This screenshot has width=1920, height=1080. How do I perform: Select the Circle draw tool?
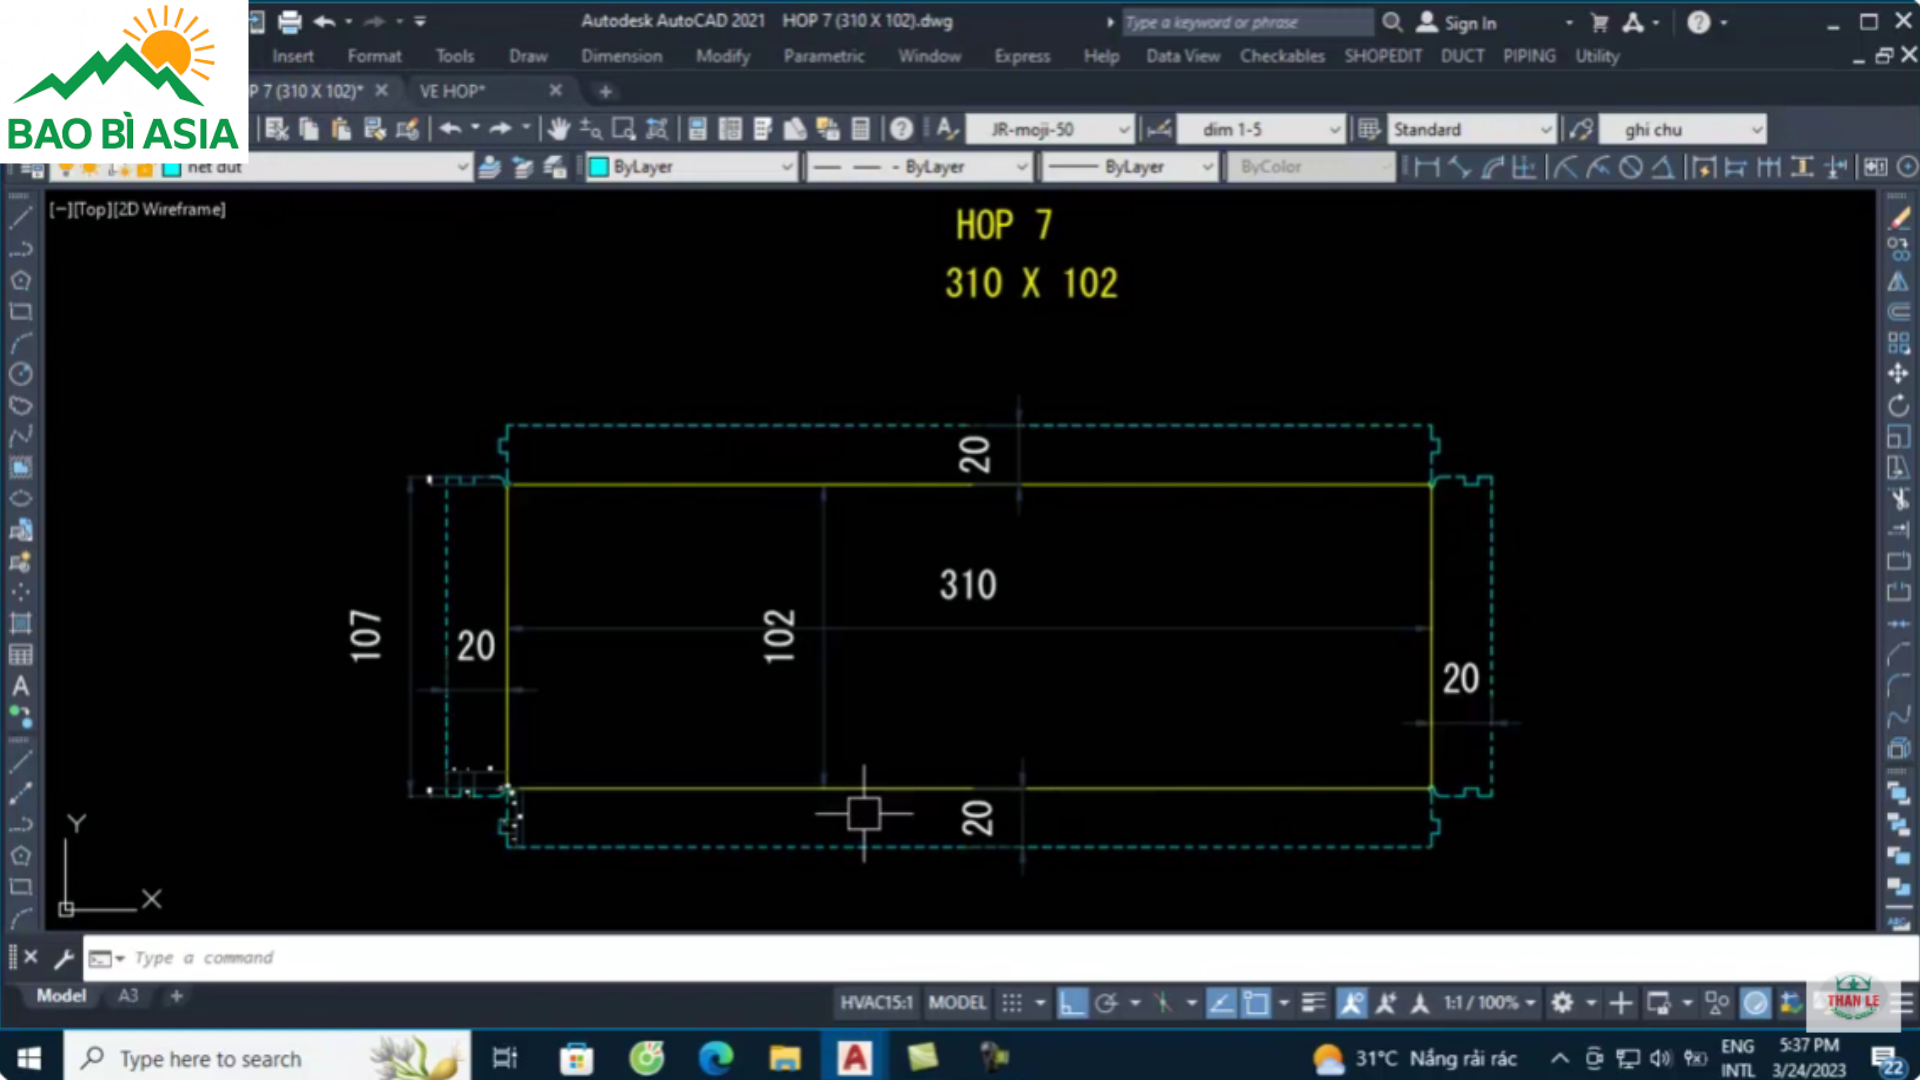click(x=20, y=374)
